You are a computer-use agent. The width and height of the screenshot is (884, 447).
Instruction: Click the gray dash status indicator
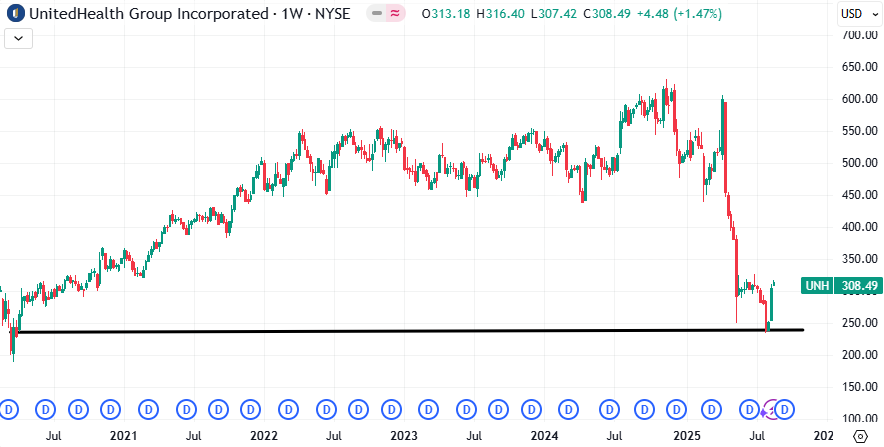[377, 14]
